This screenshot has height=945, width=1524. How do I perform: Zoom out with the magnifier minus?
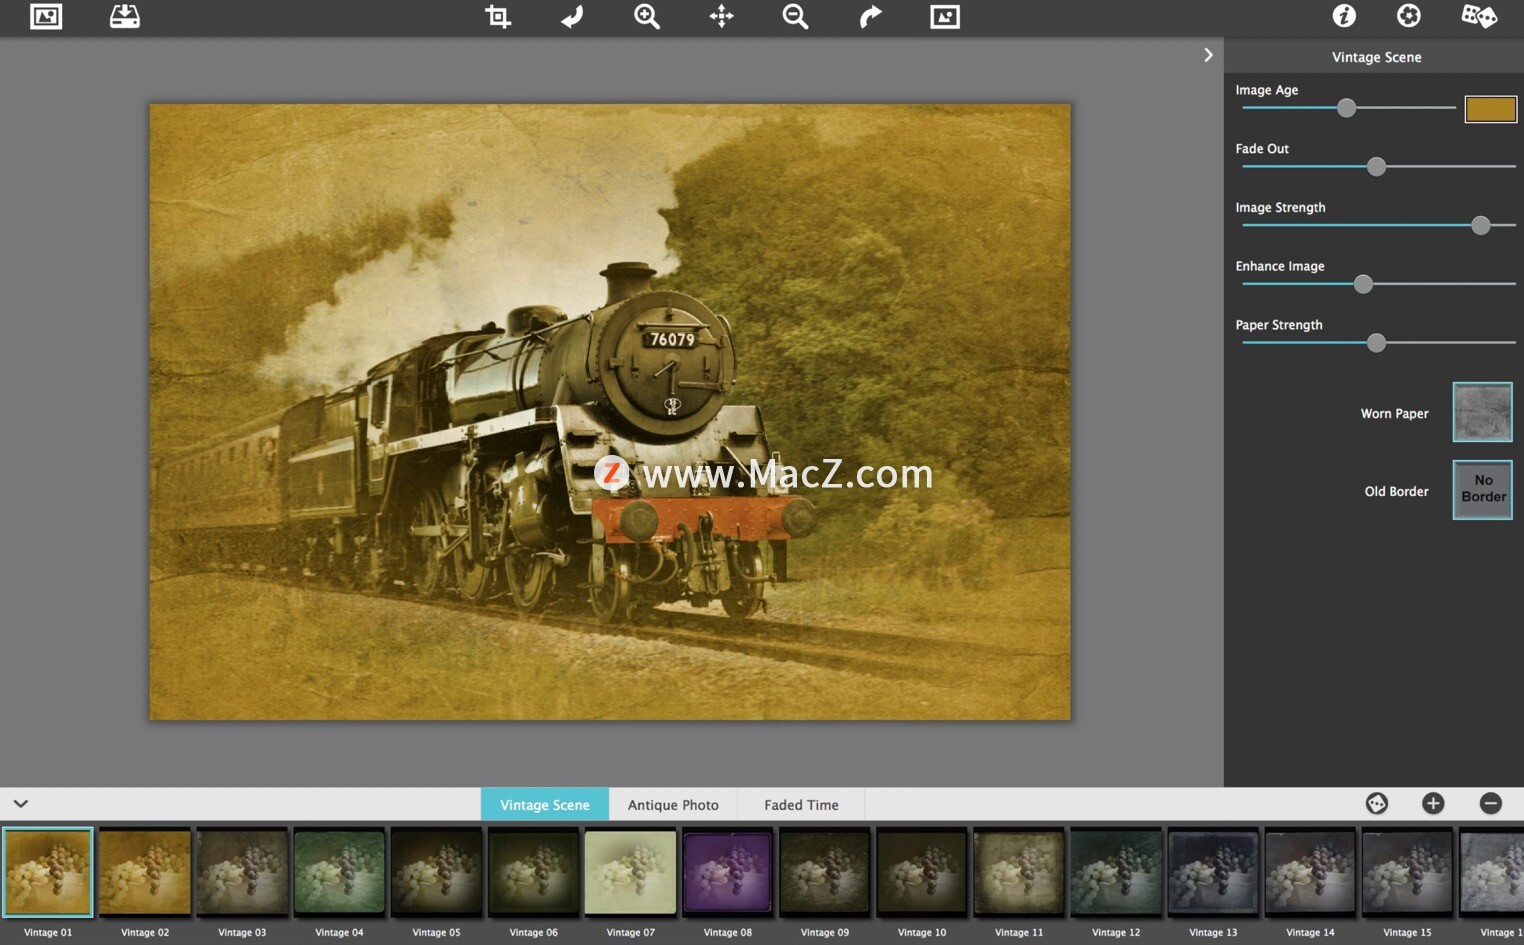[x=795, y=16]
